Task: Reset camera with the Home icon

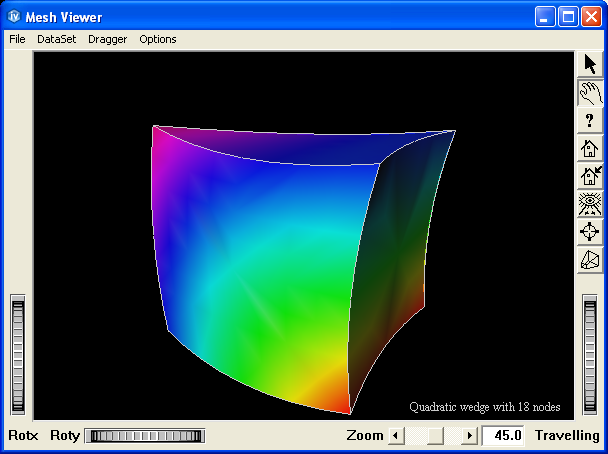Action: click(x=590, y=149)
